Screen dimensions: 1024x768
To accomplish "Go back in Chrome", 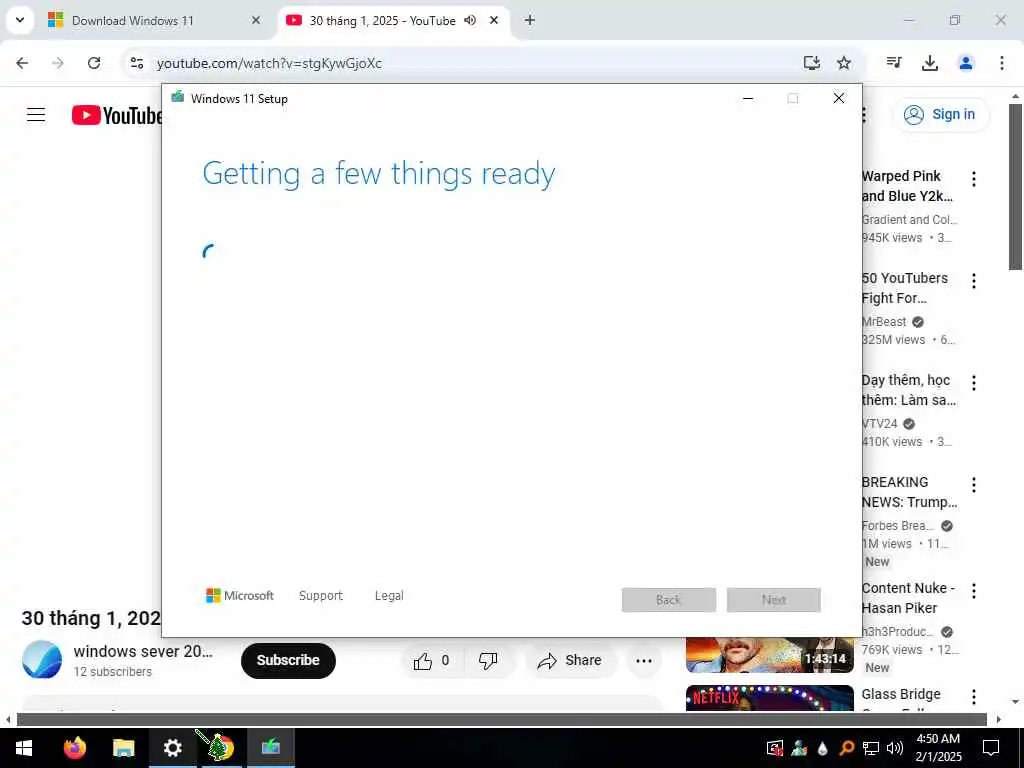I will pyautogui.click(x=22, y=63).
